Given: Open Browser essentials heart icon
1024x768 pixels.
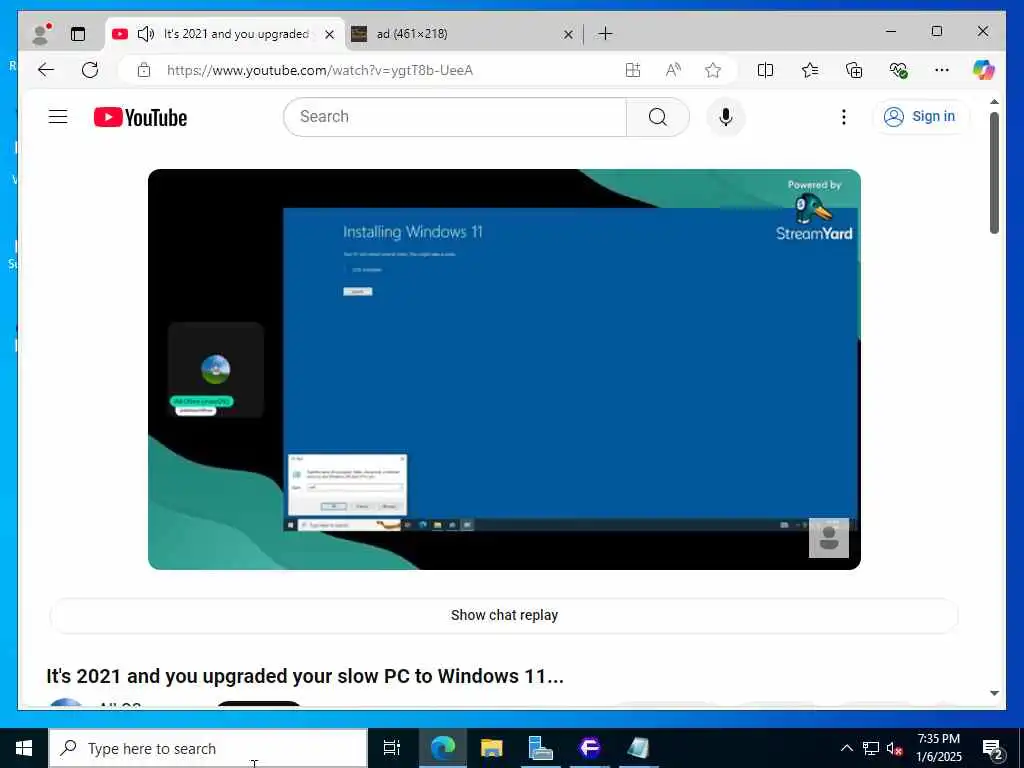Looking at the screenshot, I should (898, 70).
